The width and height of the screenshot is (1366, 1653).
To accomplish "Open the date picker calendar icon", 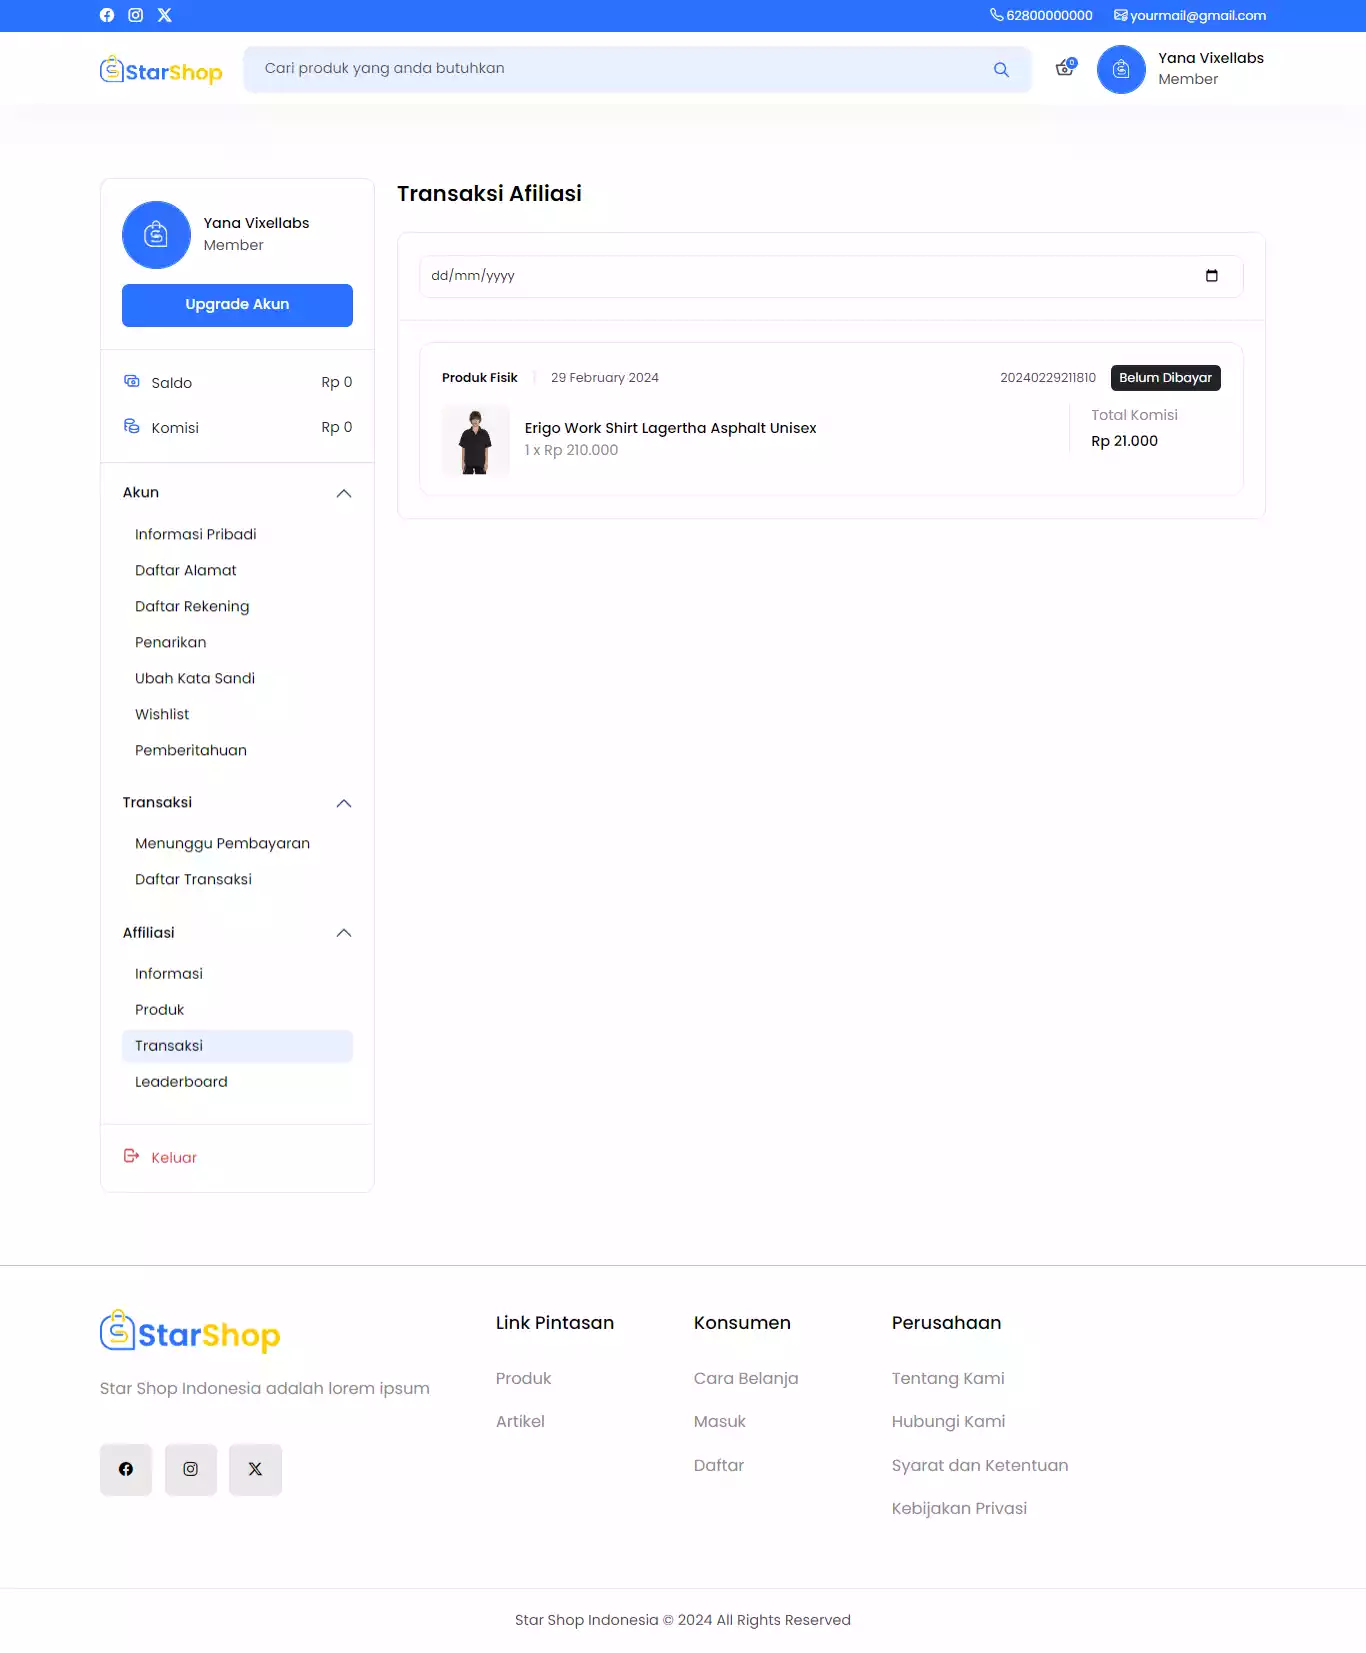I will [1211, 276].
